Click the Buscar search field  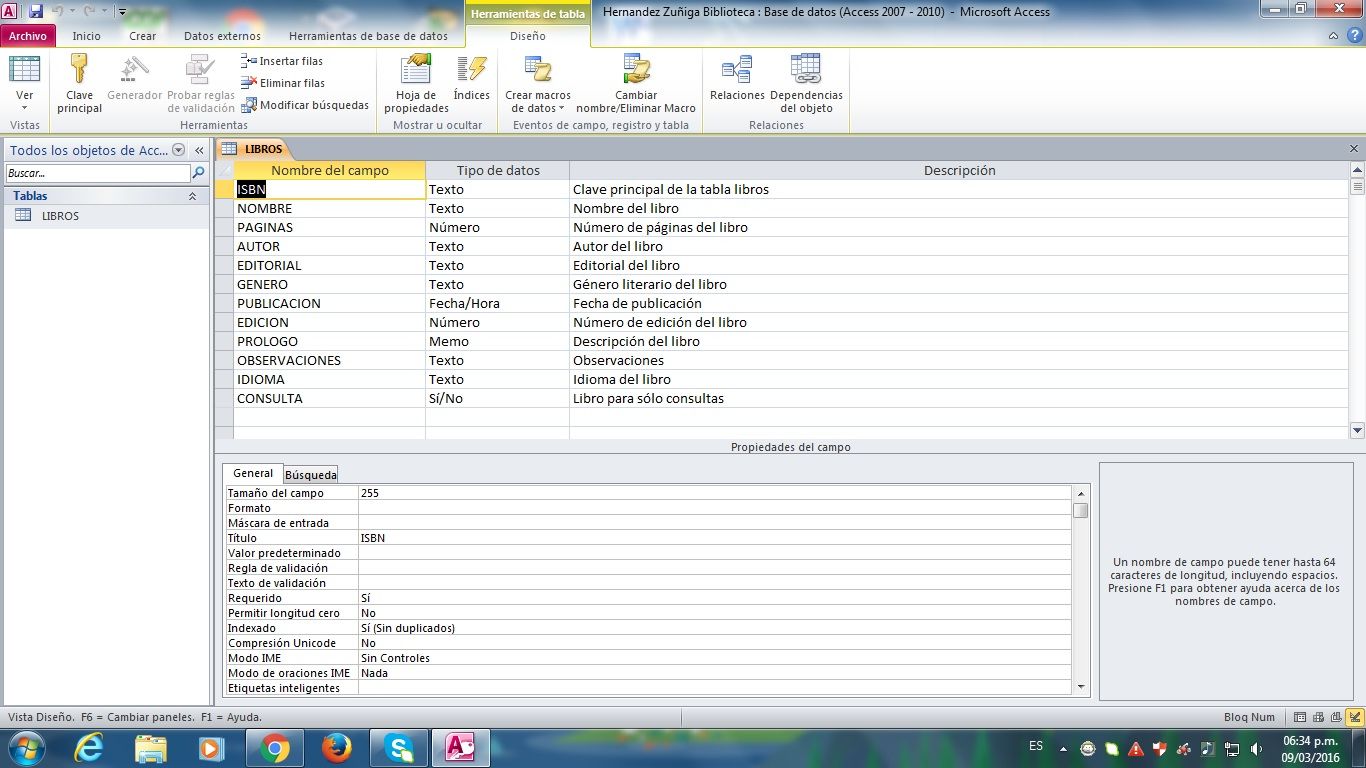click(97, 173)
